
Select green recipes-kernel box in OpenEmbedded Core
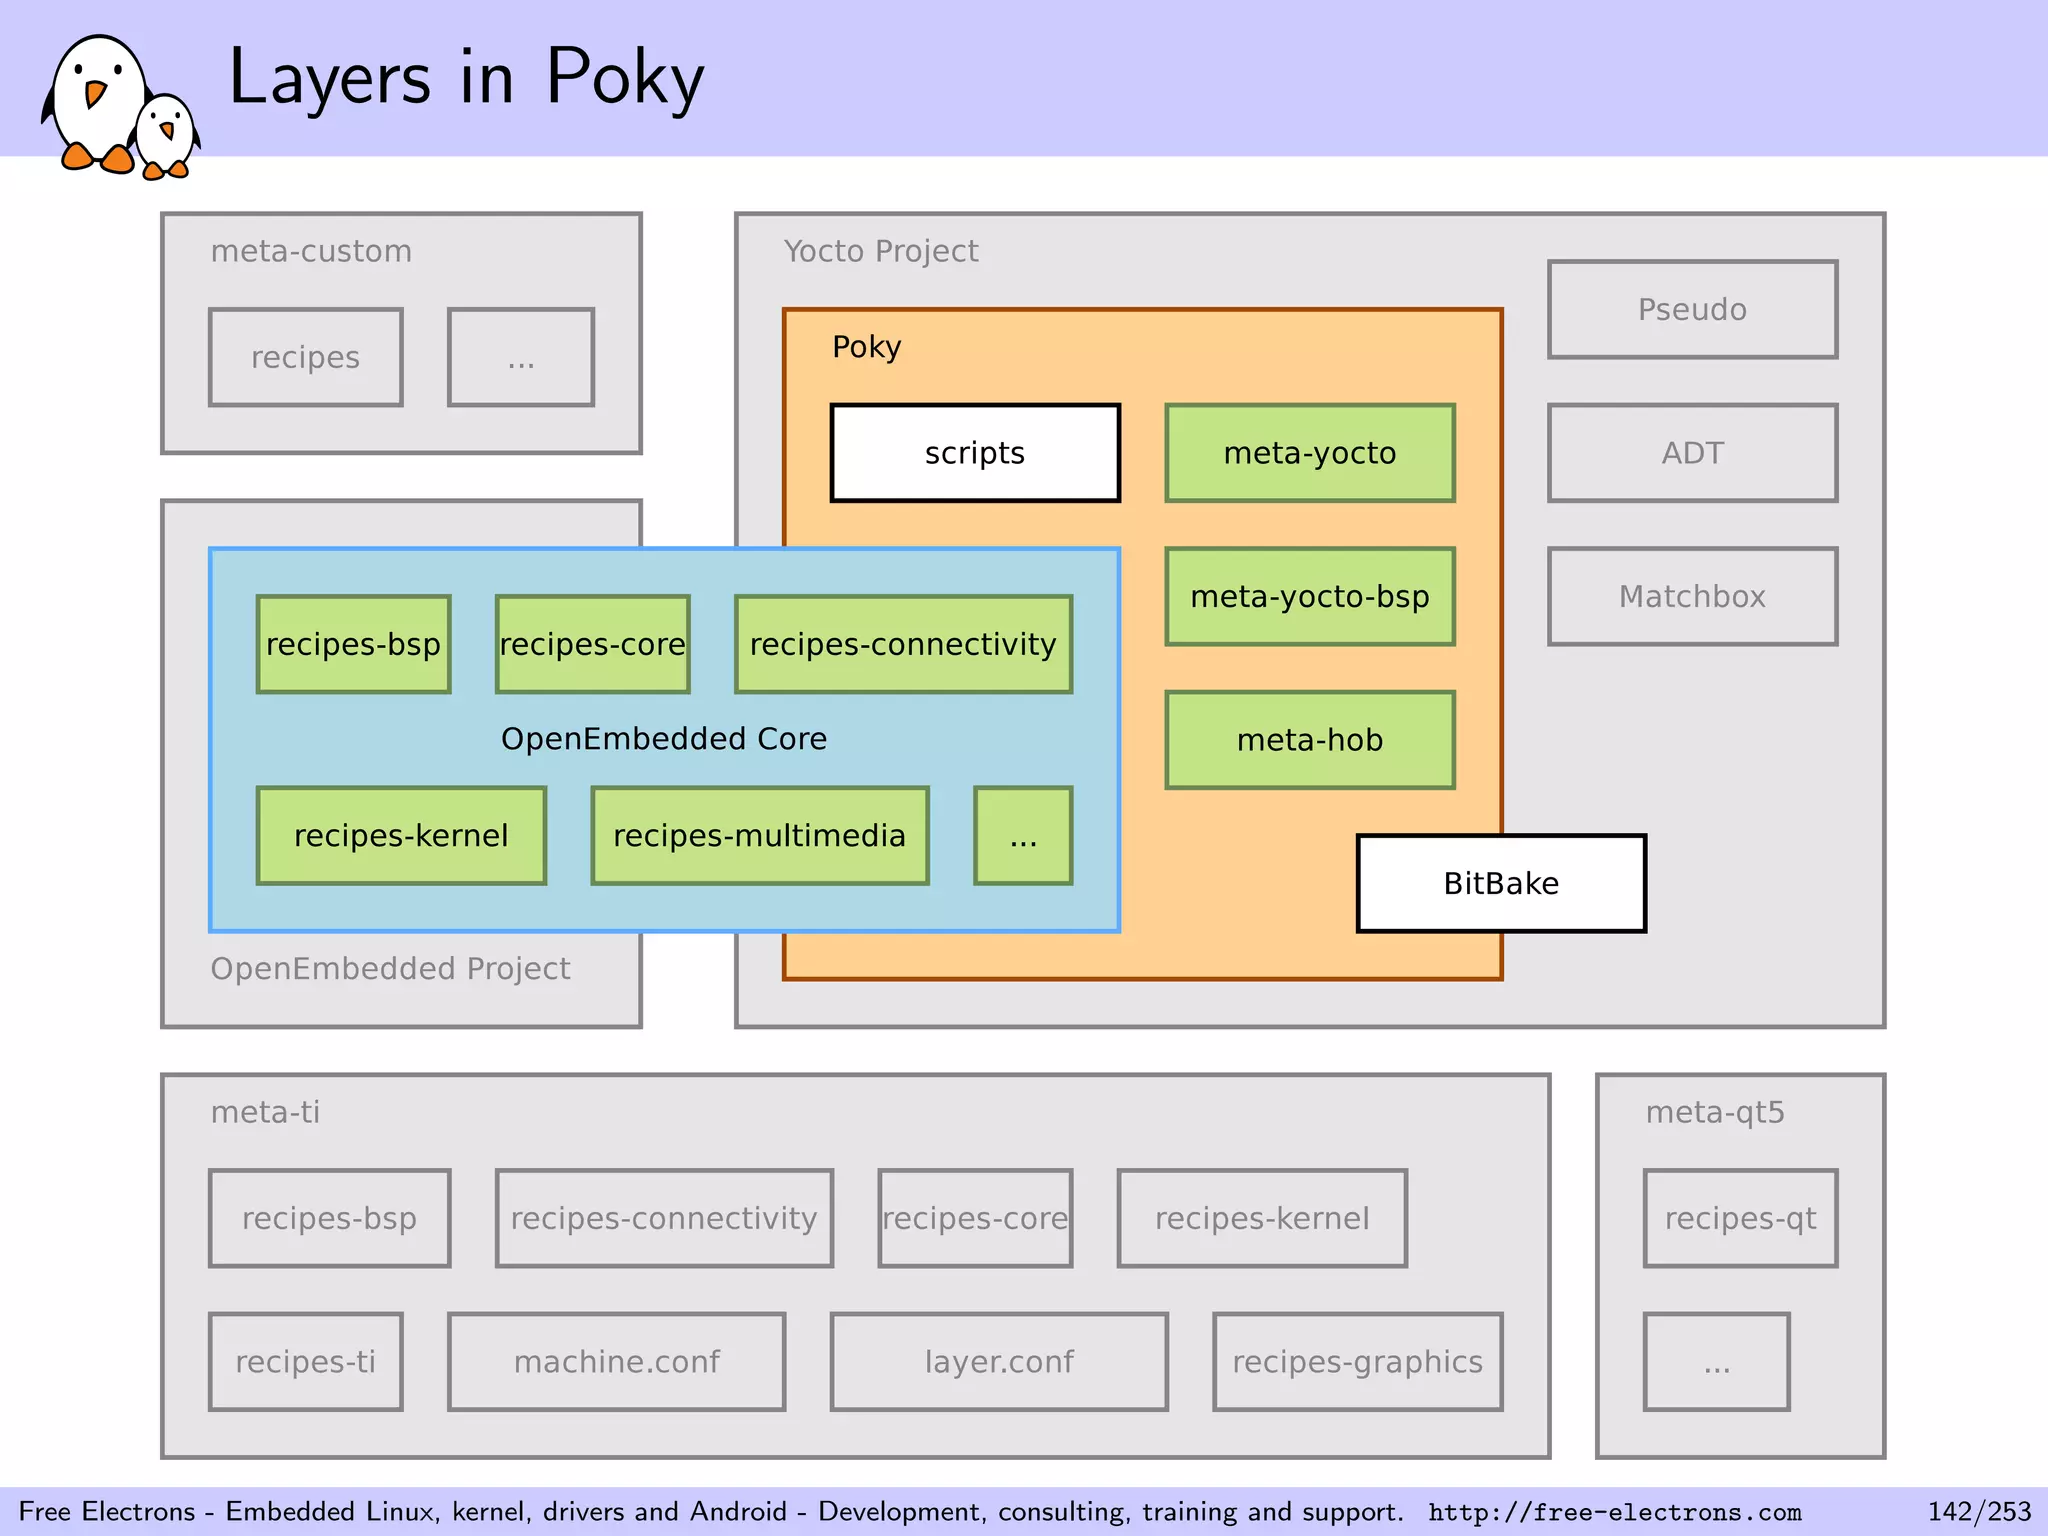[401, 835]
